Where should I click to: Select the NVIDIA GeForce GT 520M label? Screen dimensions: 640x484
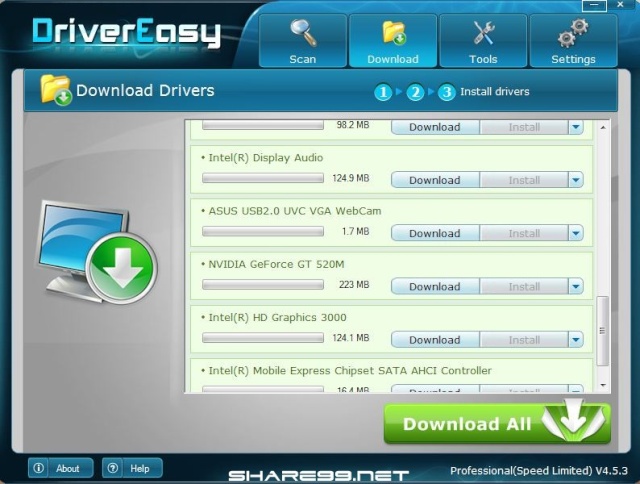tap(276, 264)
